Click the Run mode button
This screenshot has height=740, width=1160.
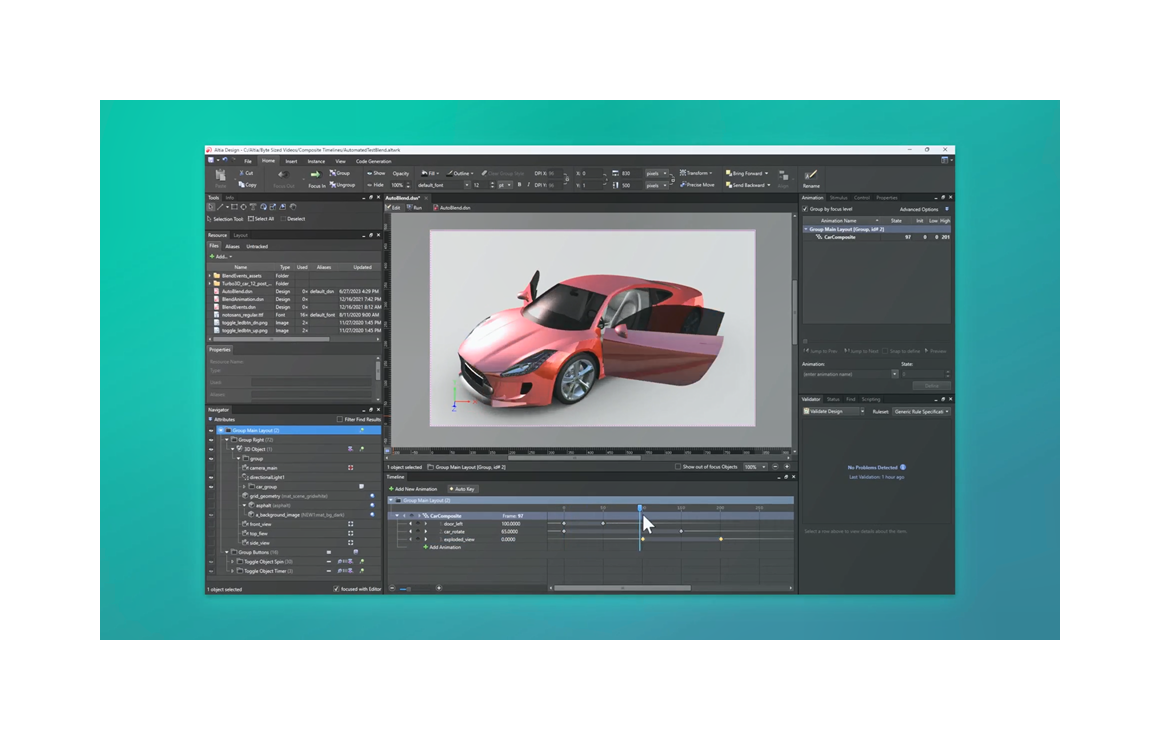[413, 207]
